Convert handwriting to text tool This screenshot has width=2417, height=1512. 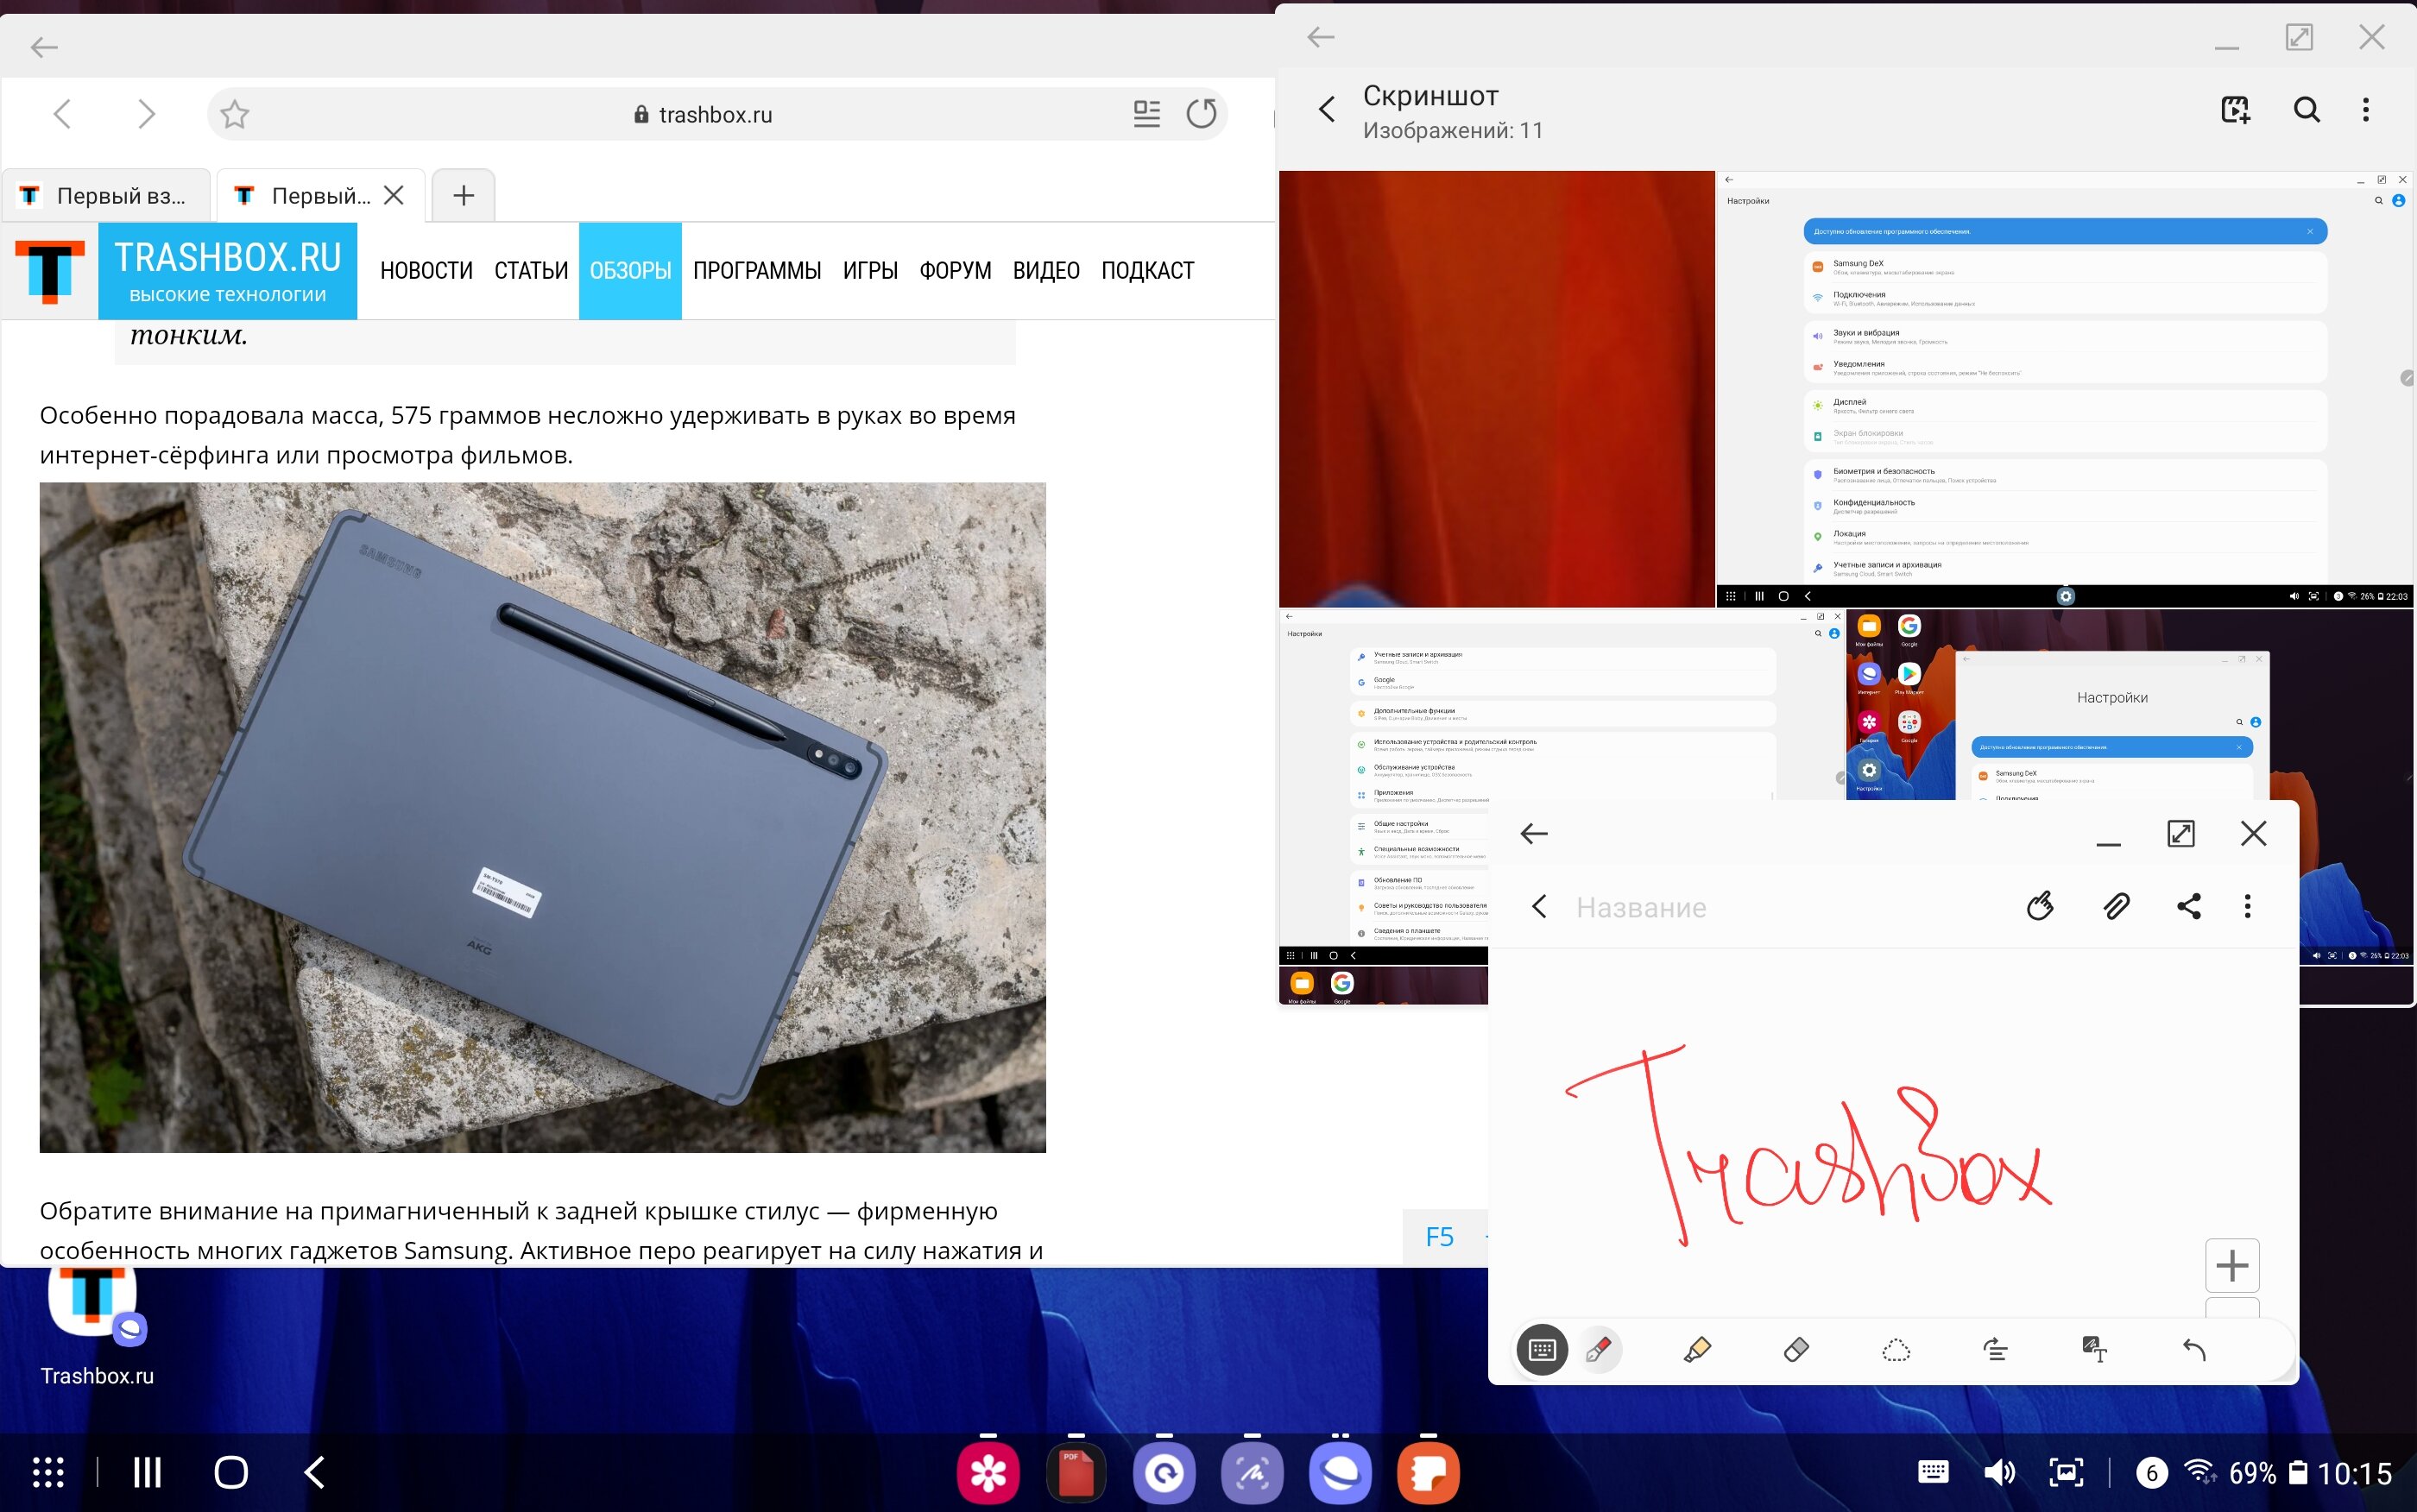2094,1350
